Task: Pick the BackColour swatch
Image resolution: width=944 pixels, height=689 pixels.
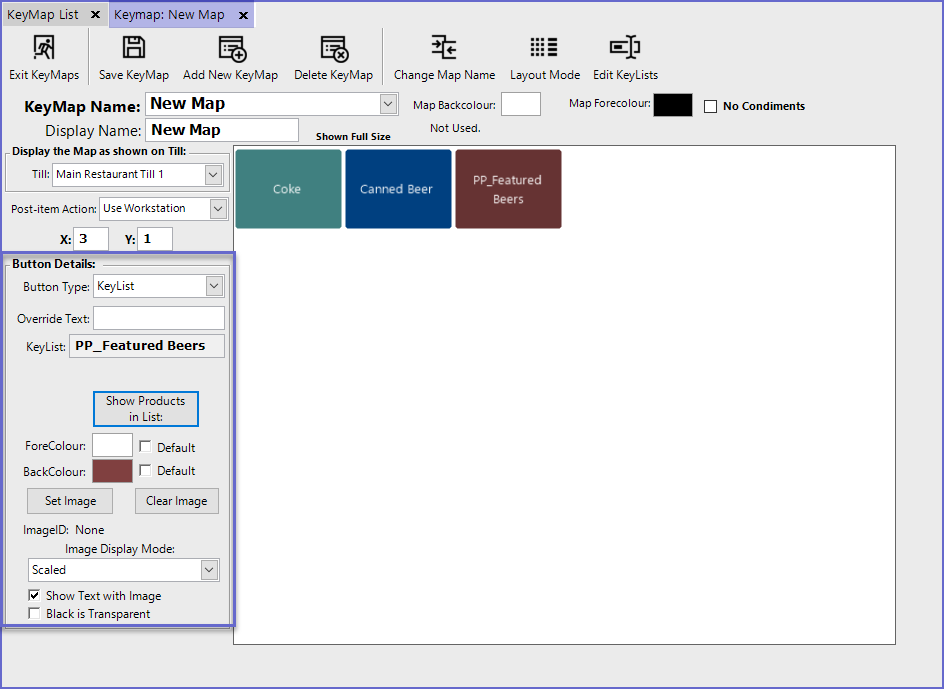Action: tap(112, 471)
